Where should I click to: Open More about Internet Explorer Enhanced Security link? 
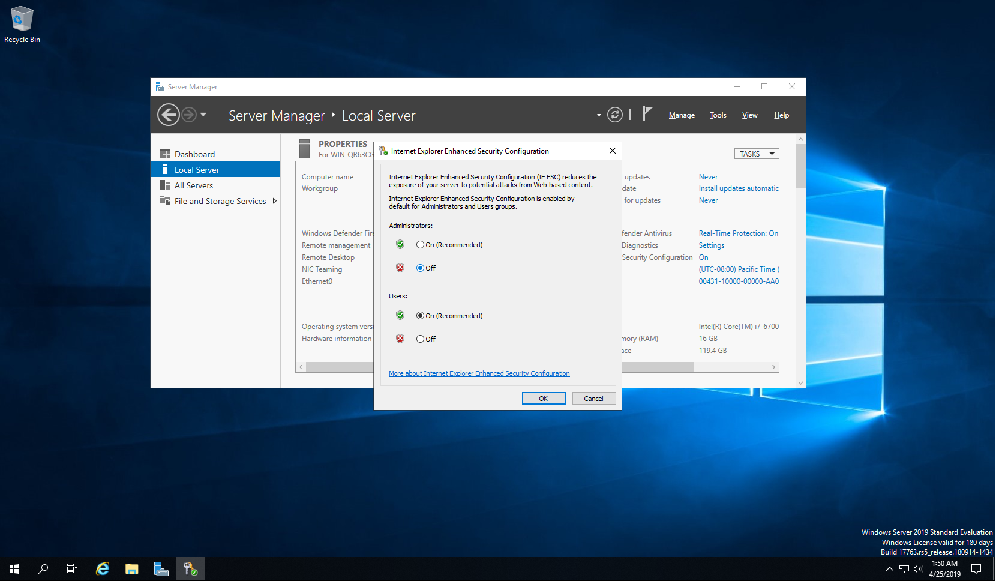coord(479,374)
